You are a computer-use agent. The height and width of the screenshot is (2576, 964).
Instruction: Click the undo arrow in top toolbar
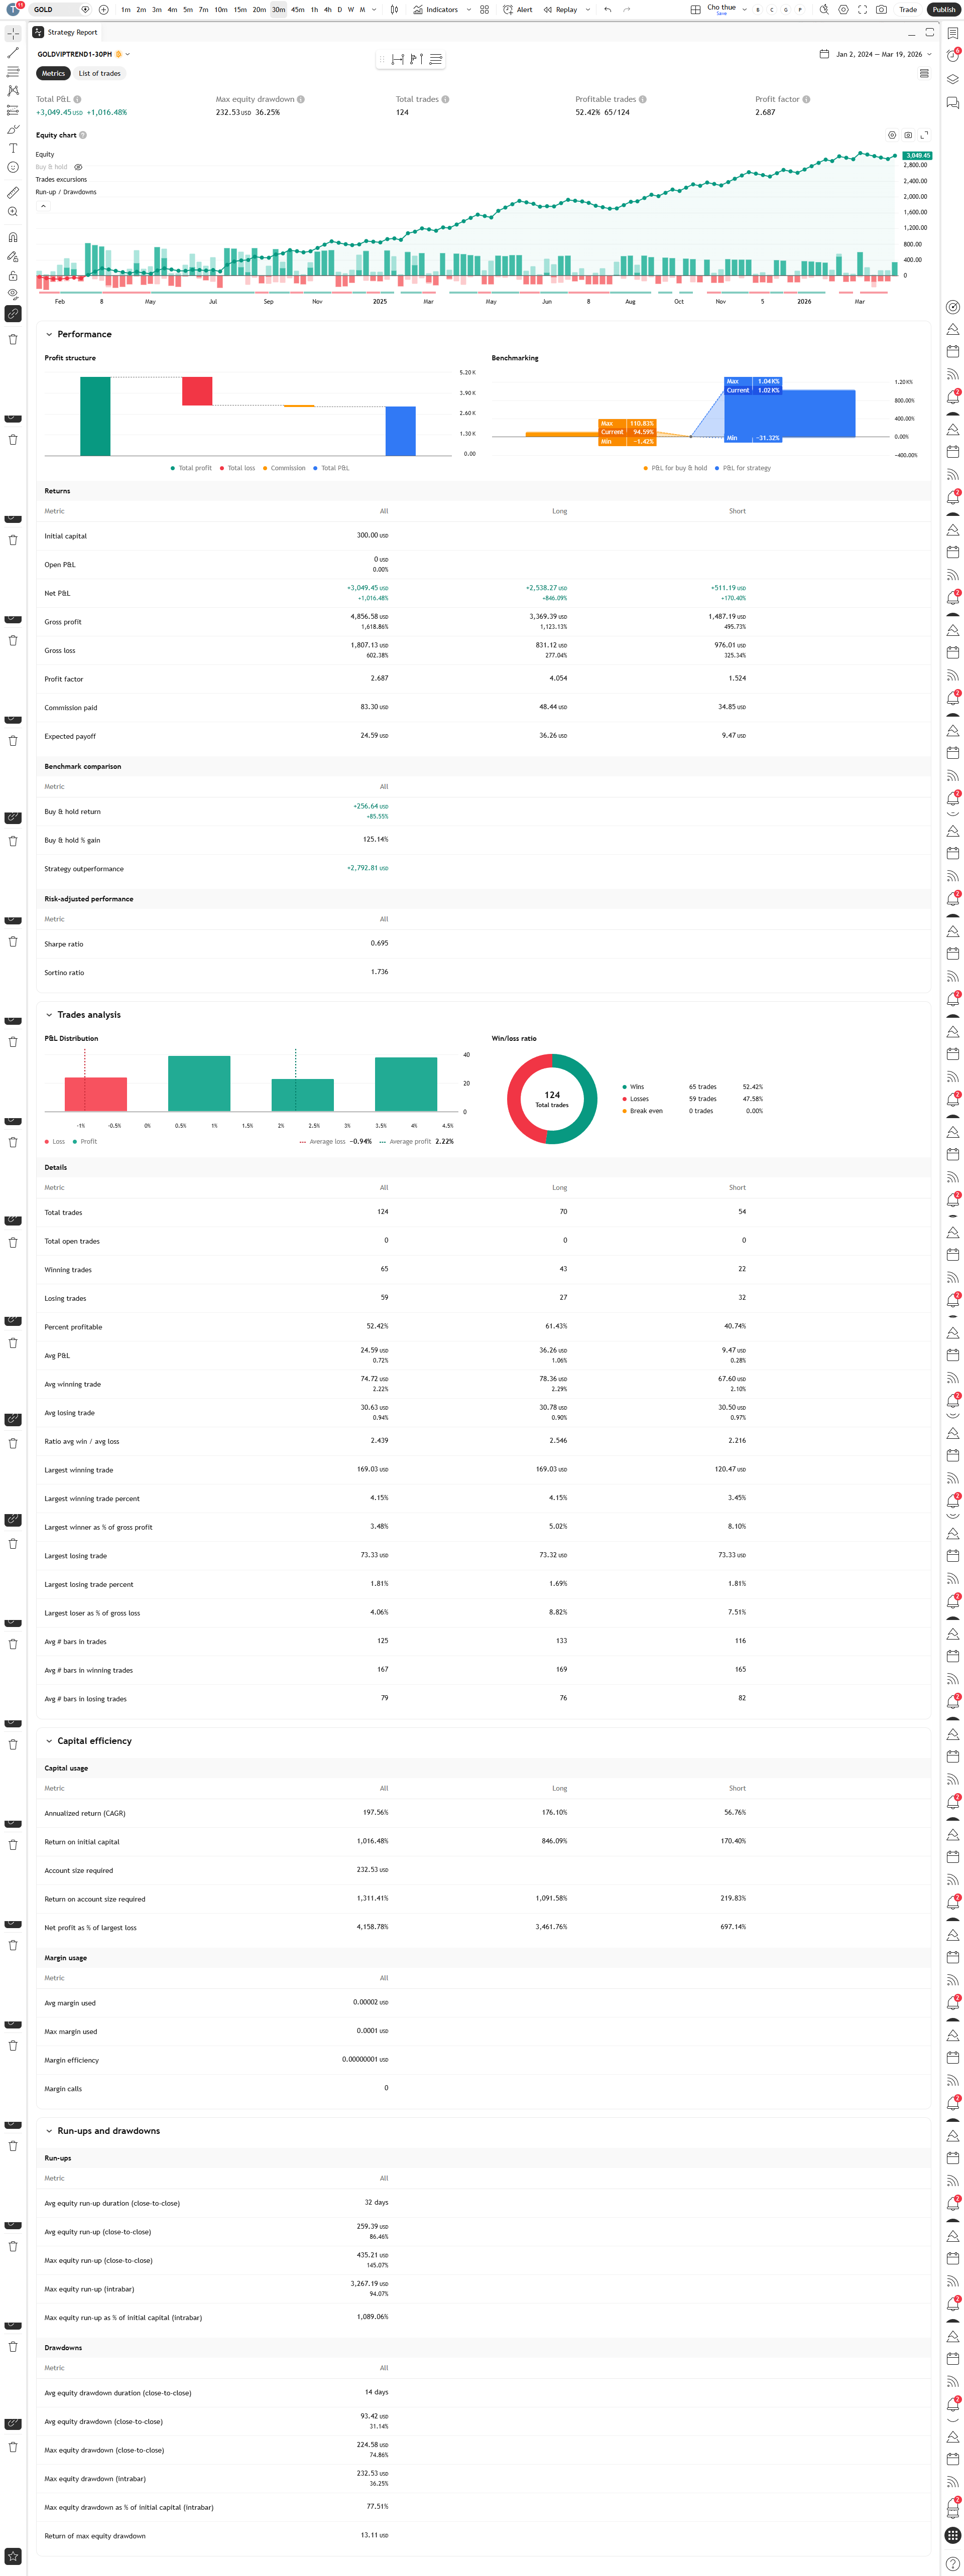tap(607, 10)
